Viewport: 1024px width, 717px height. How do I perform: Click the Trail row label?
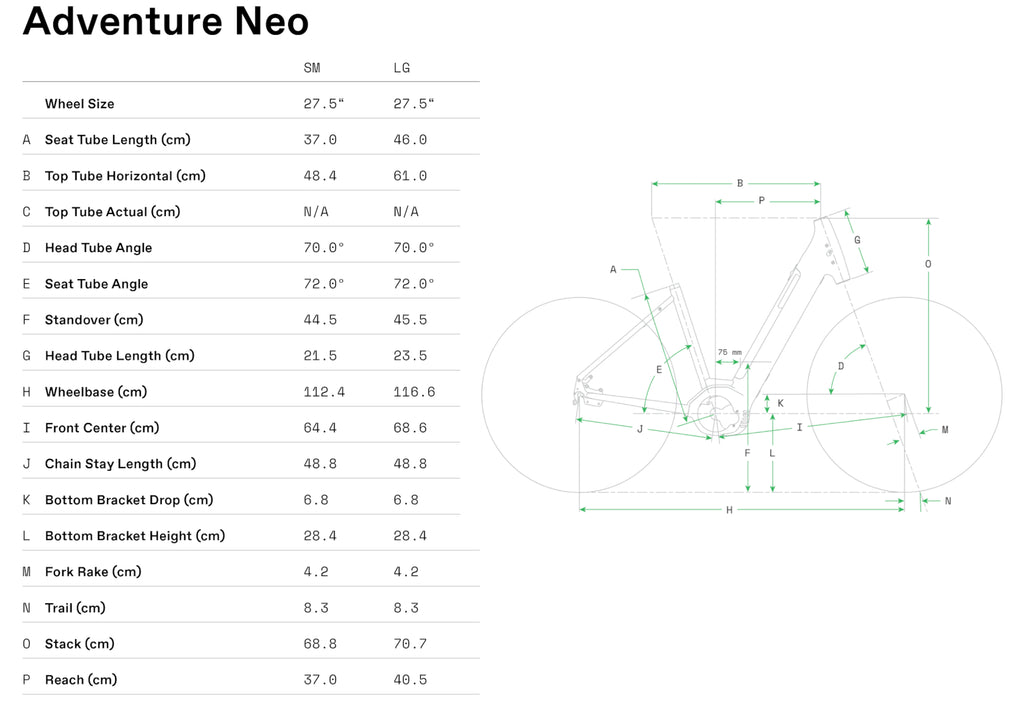(75, 608)
